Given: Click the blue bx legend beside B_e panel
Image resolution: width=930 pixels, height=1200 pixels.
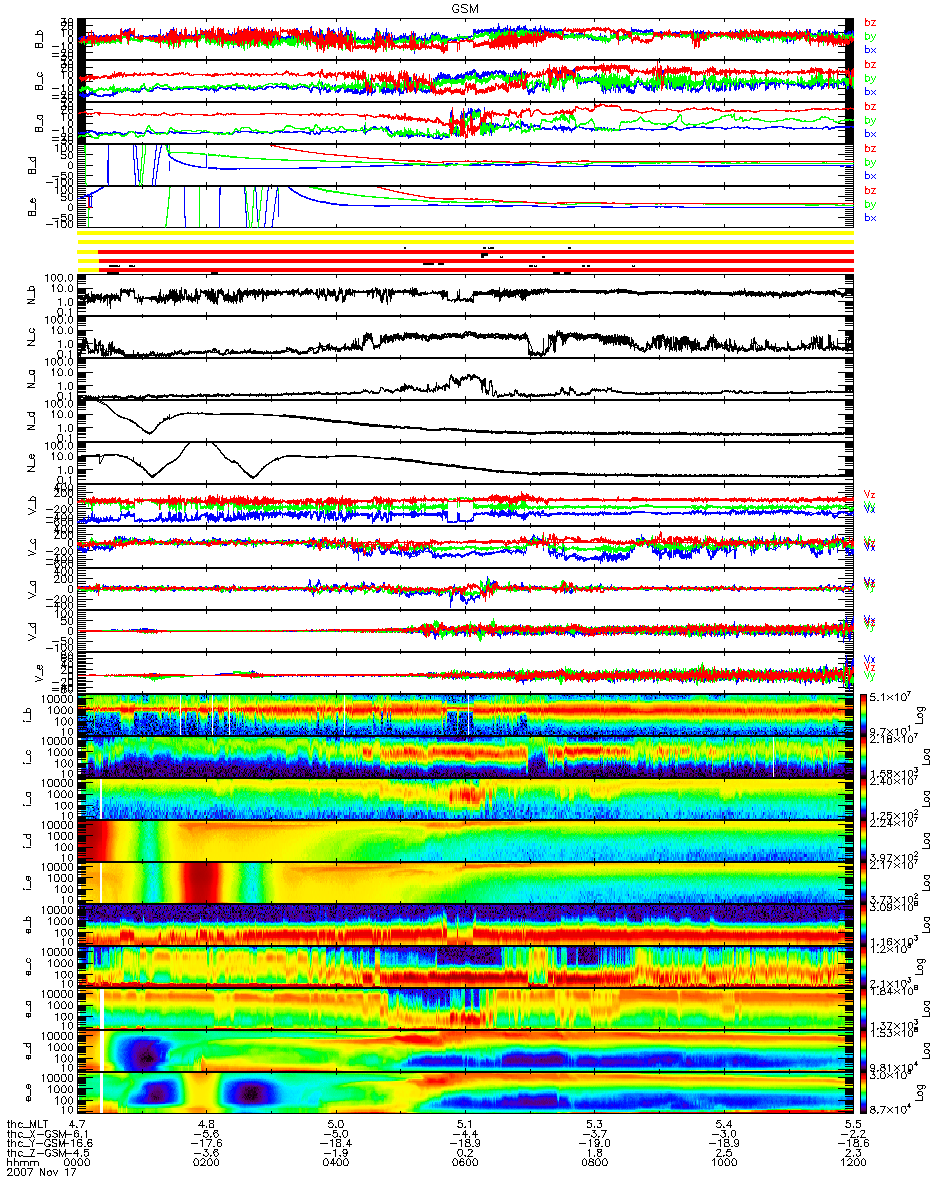Looking at the screenshot, I should point(870,217).
